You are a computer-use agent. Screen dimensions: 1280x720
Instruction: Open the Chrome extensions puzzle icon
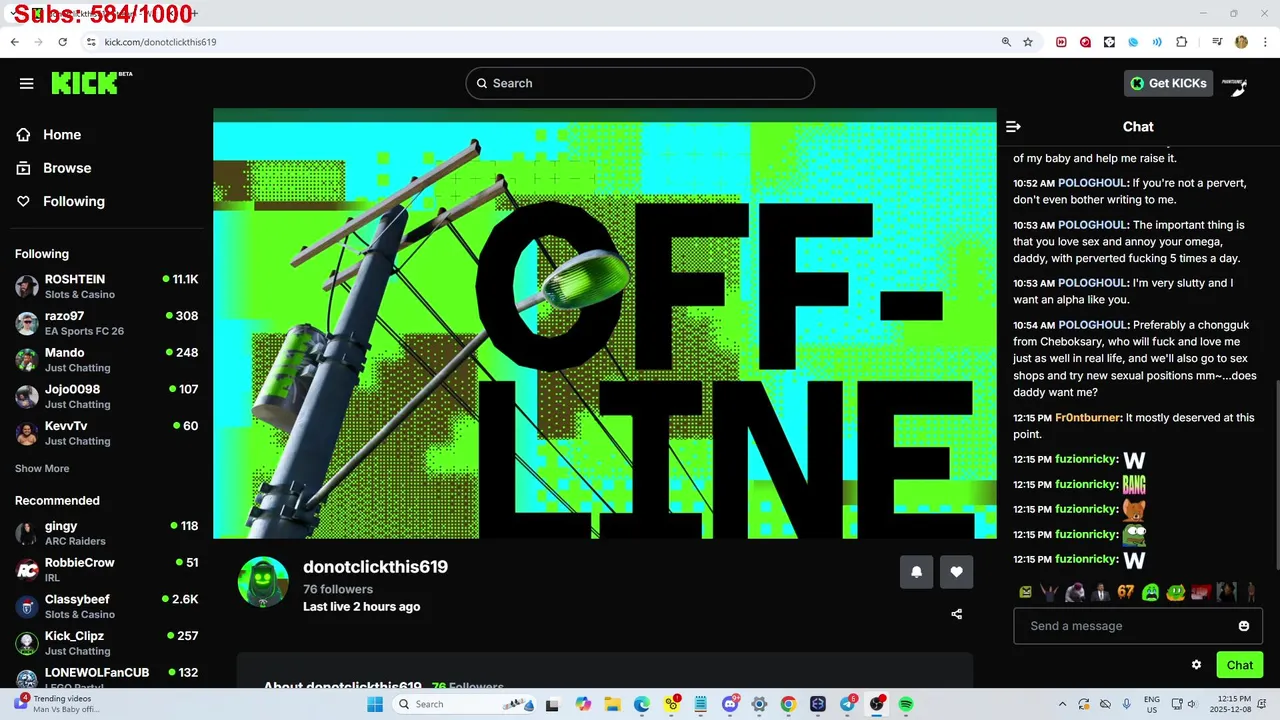[x=1182, y=42]
